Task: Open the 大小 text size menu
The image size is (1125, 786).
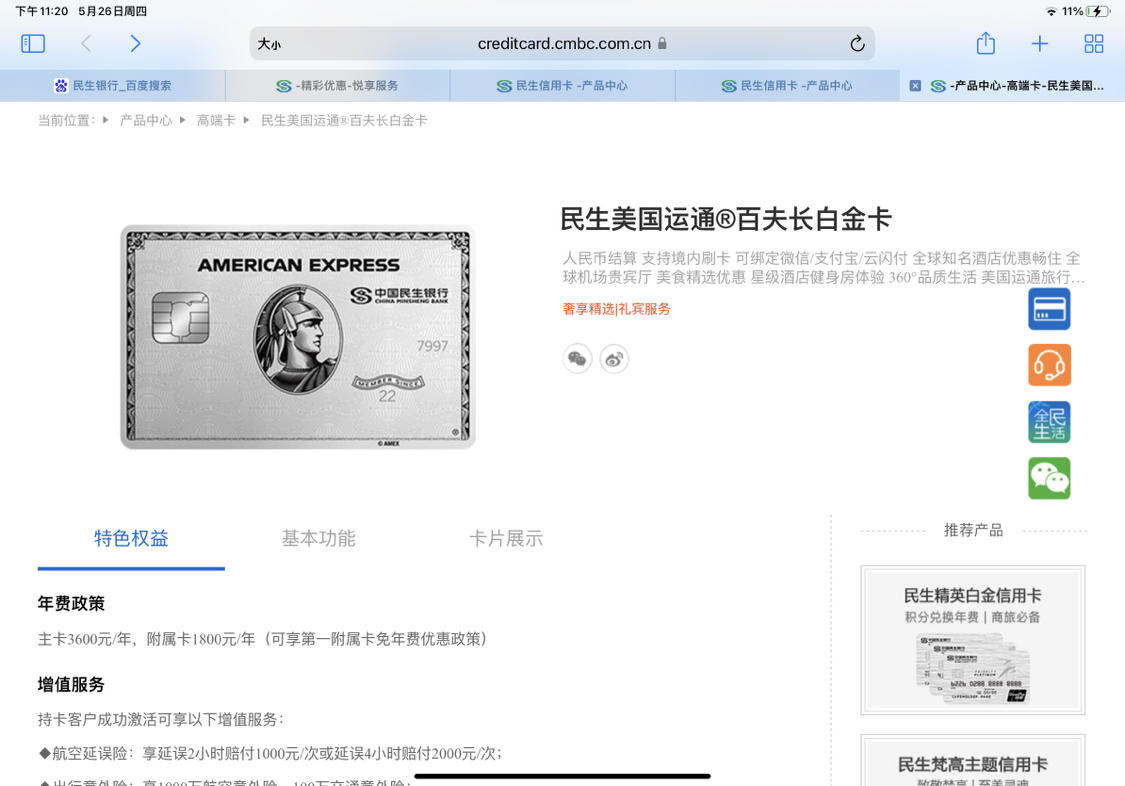Action: tap(269, 44)
